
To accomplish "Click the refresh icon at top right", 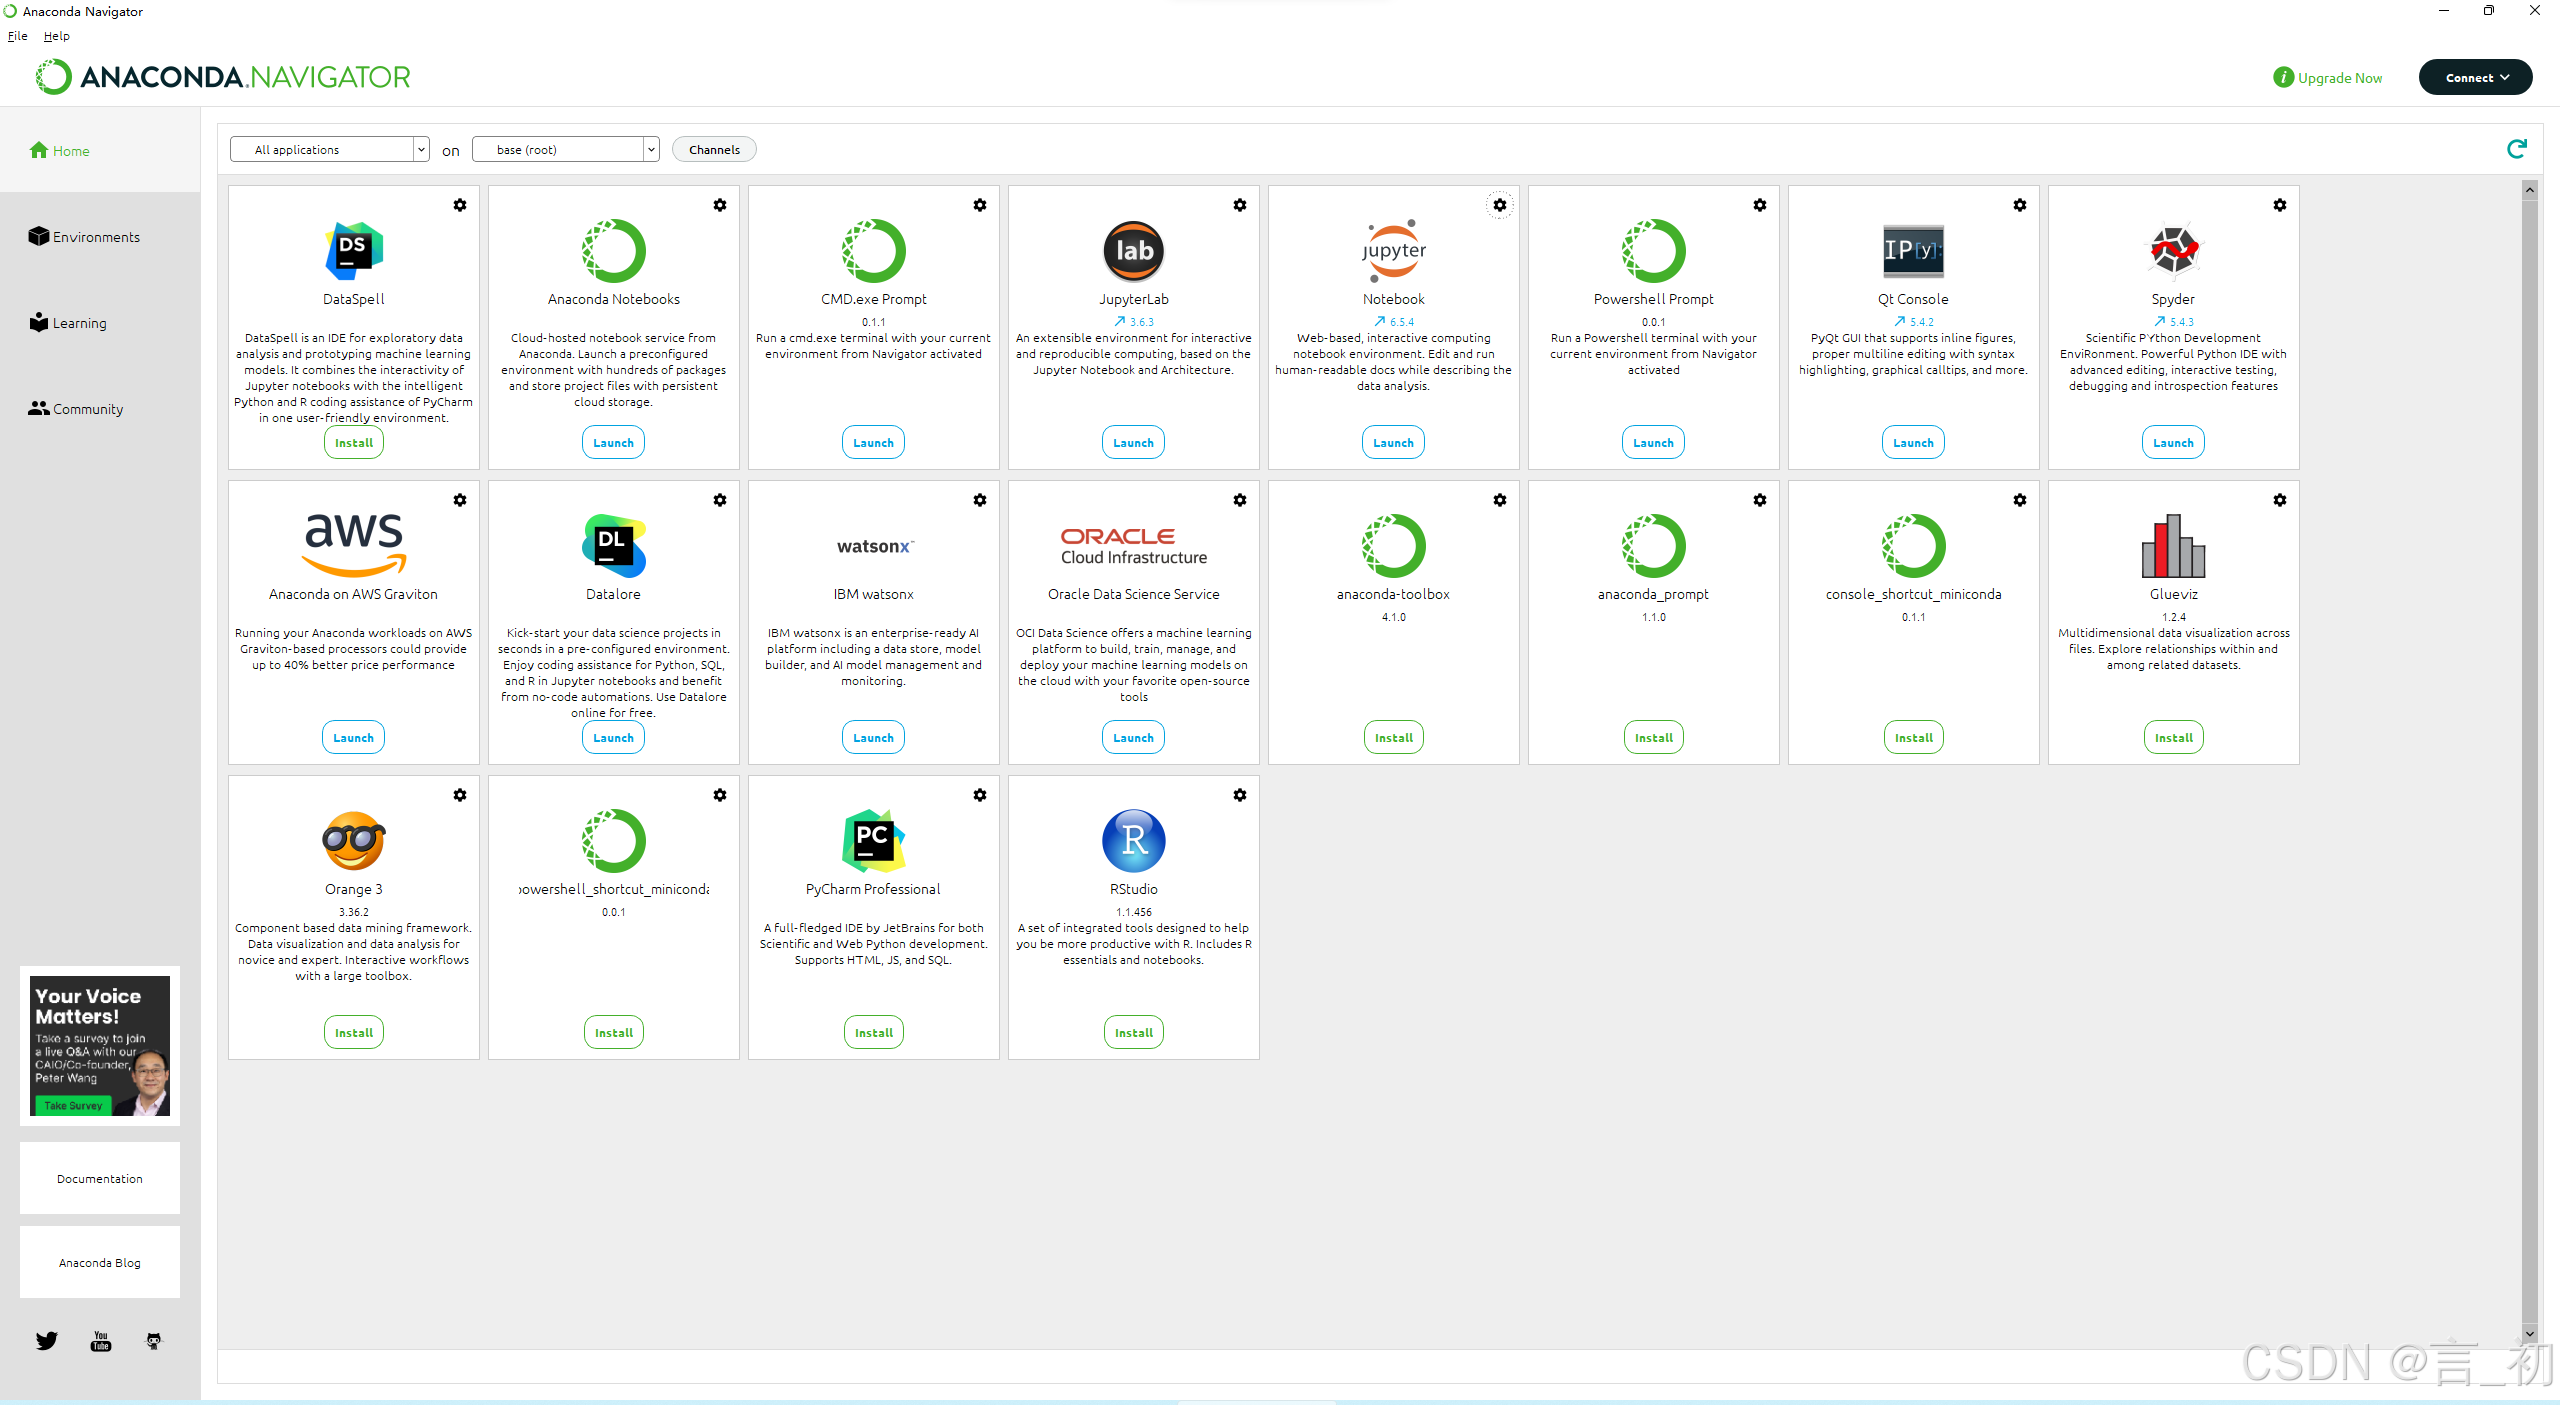I will pyautogui.click(x=2516, y=149).
